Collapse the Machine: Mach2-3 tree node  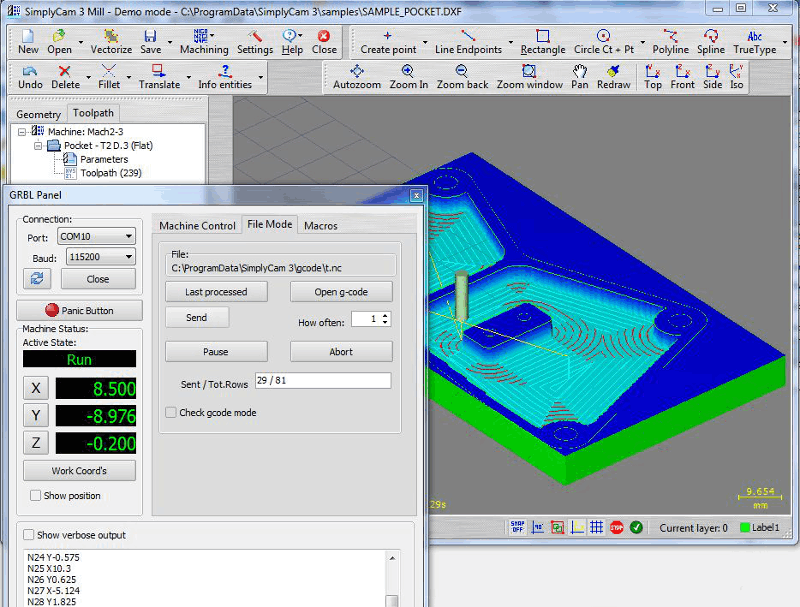pos(21,132)
